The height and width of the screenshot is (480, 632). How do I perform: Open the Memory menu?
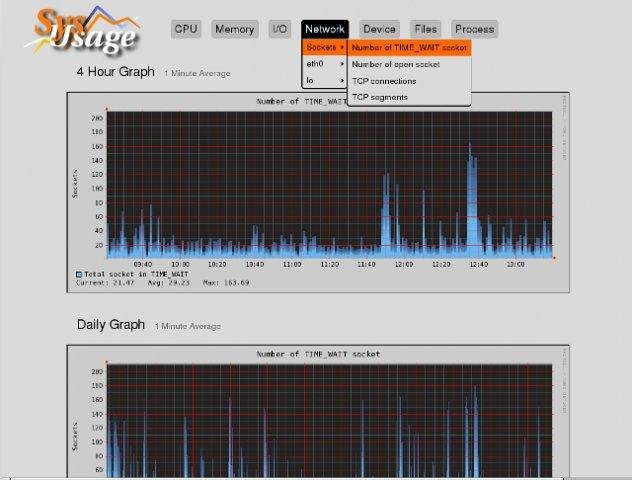pyautogui.click(x=235, y=29)
